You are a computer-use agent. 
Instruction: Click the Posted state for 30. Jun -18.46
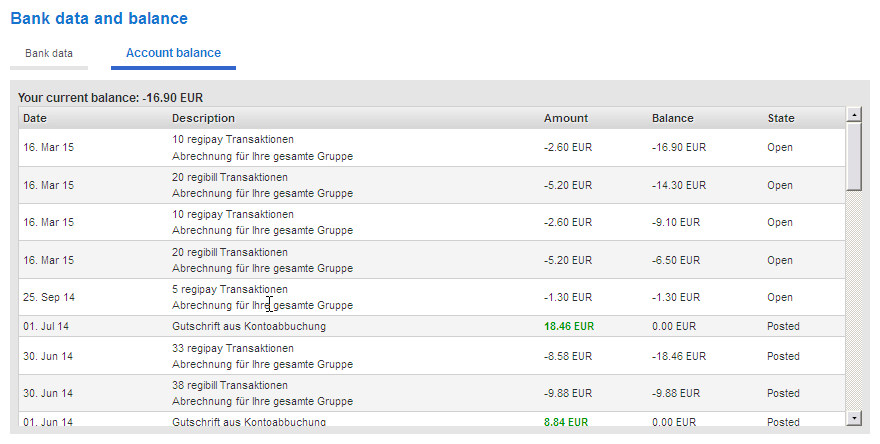click(x=783, y=356)
